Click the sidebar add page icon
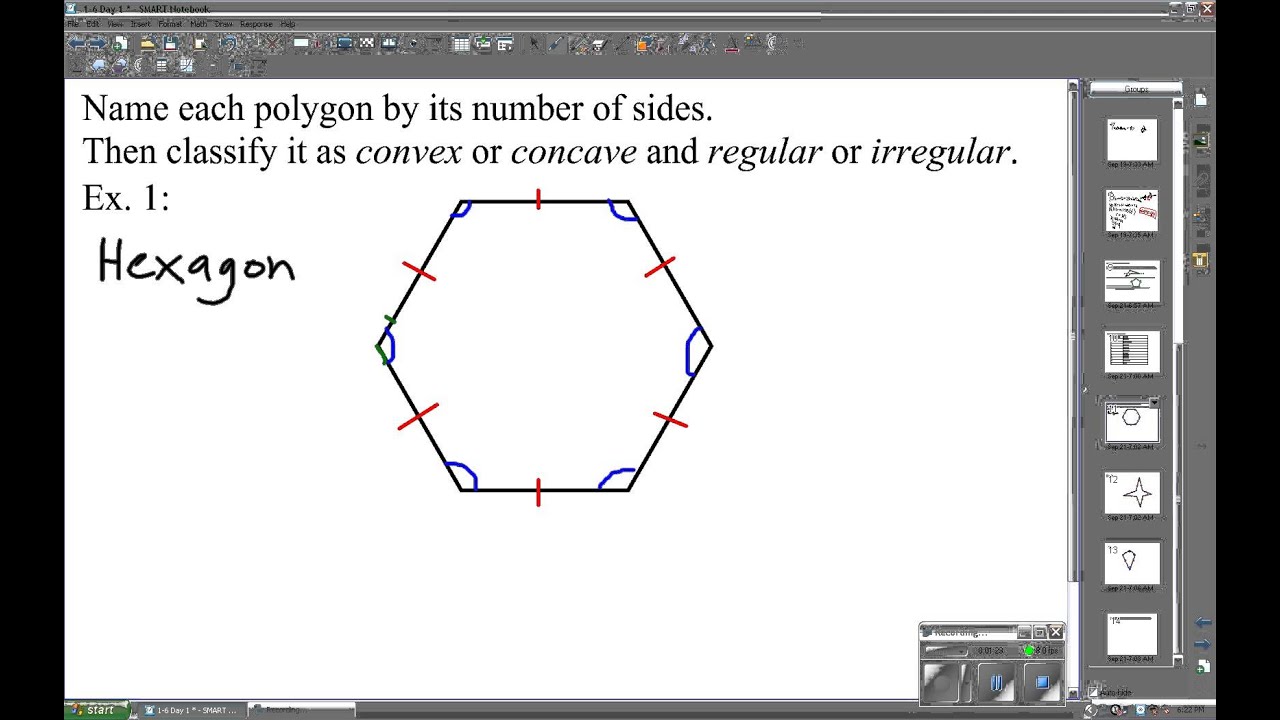Viewport: 1280px width, 720px height. click(x=1201, y=667)
